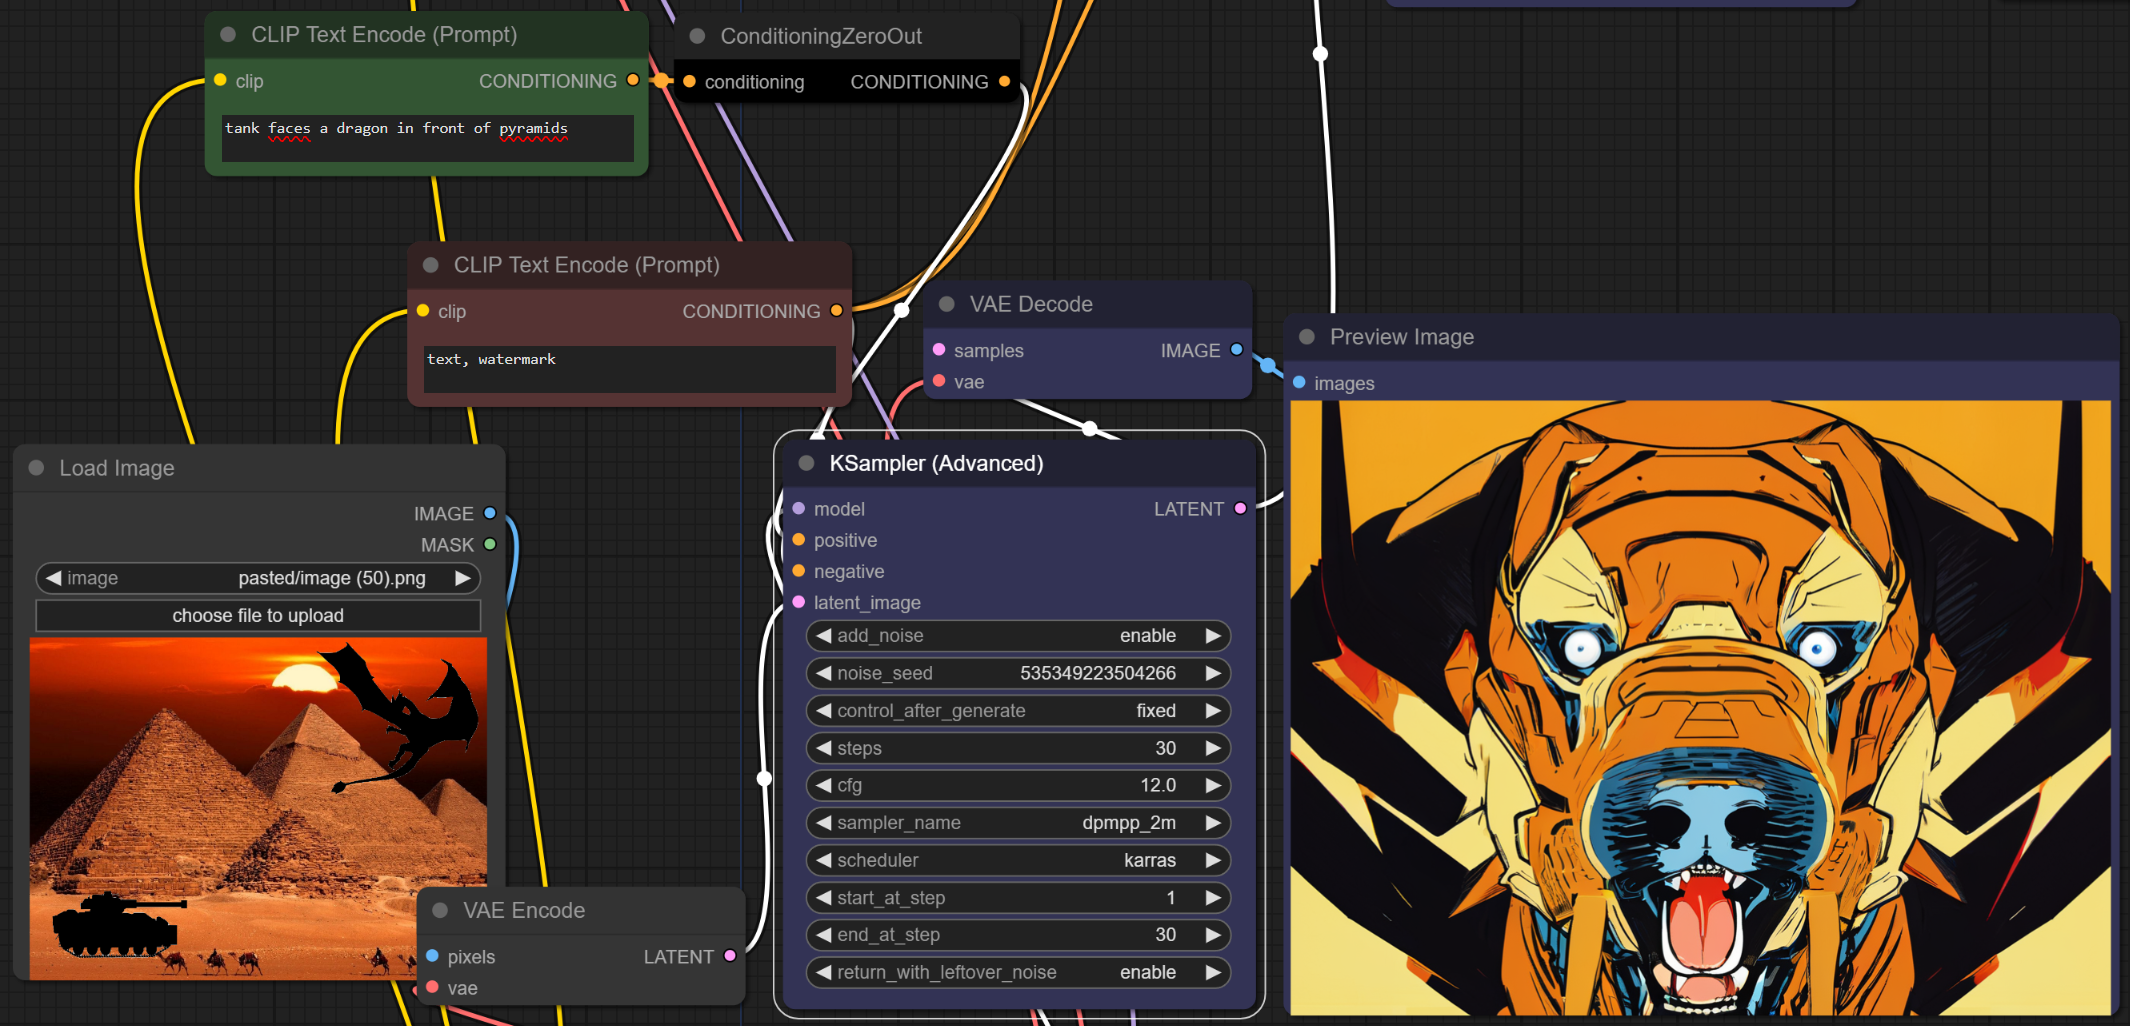Viewport: 2130px width, 1026px height.
Task: Collapse the Preview Image node via its dot
Action: tap(1306, 337)
